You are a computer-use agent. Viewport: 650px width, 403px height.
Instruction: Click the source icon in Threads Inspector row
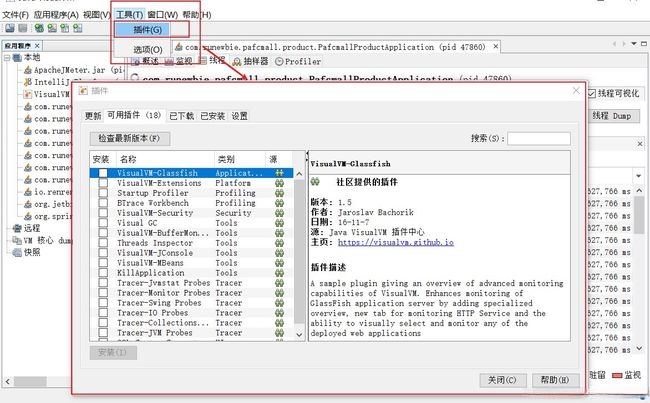click(279, 243)
